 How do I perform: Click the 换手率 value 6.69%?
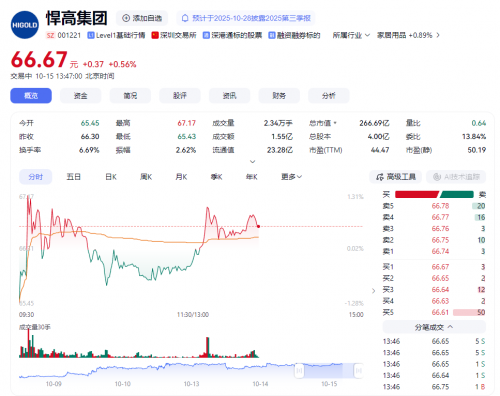coord(89,150)
